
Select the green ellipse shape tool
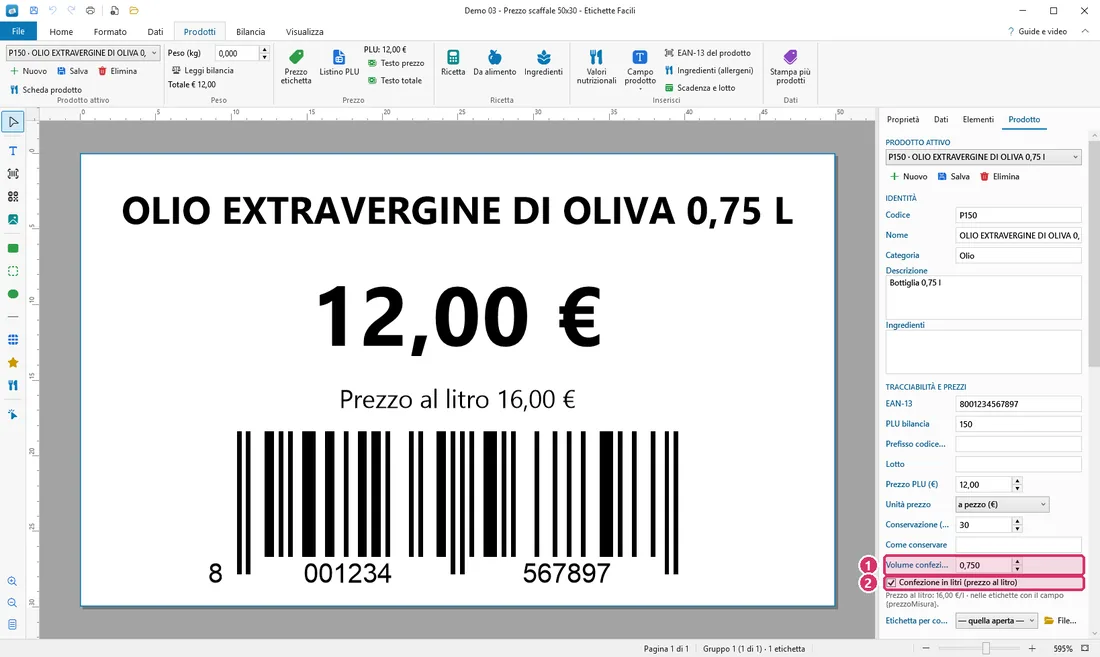coord(13,294)
